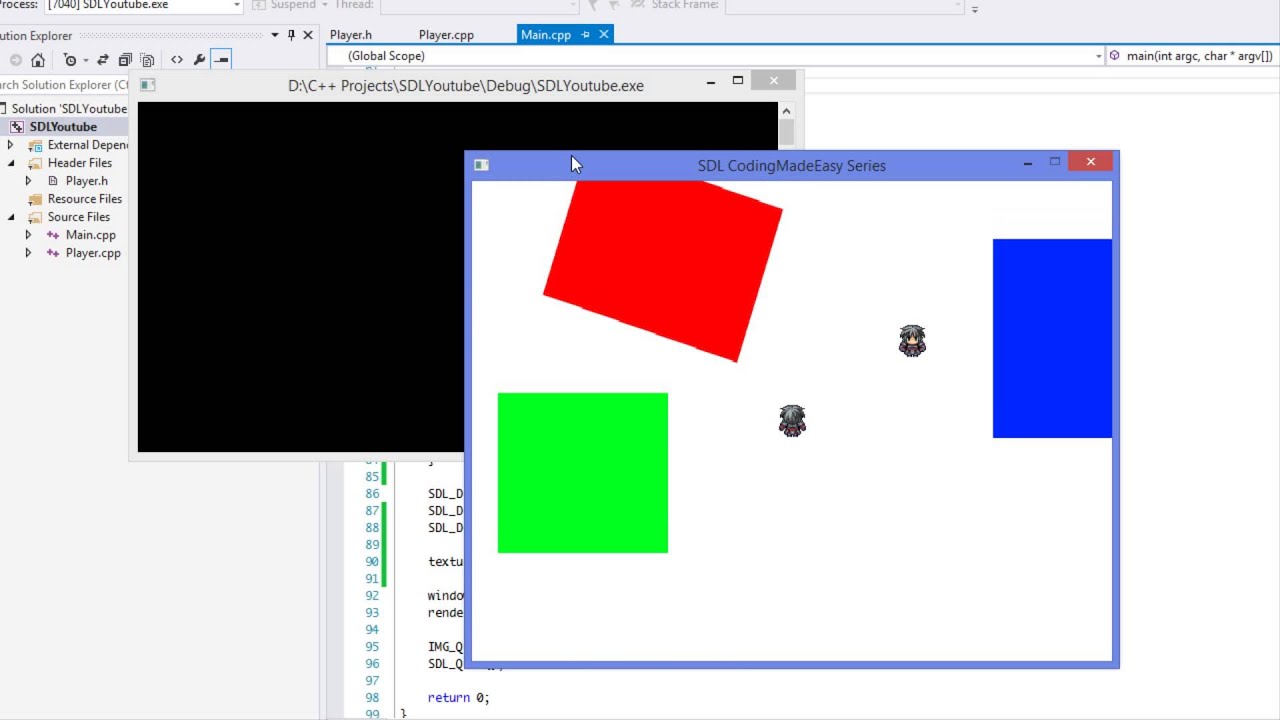Click the SDLYoutube project icon

point(17,127)
